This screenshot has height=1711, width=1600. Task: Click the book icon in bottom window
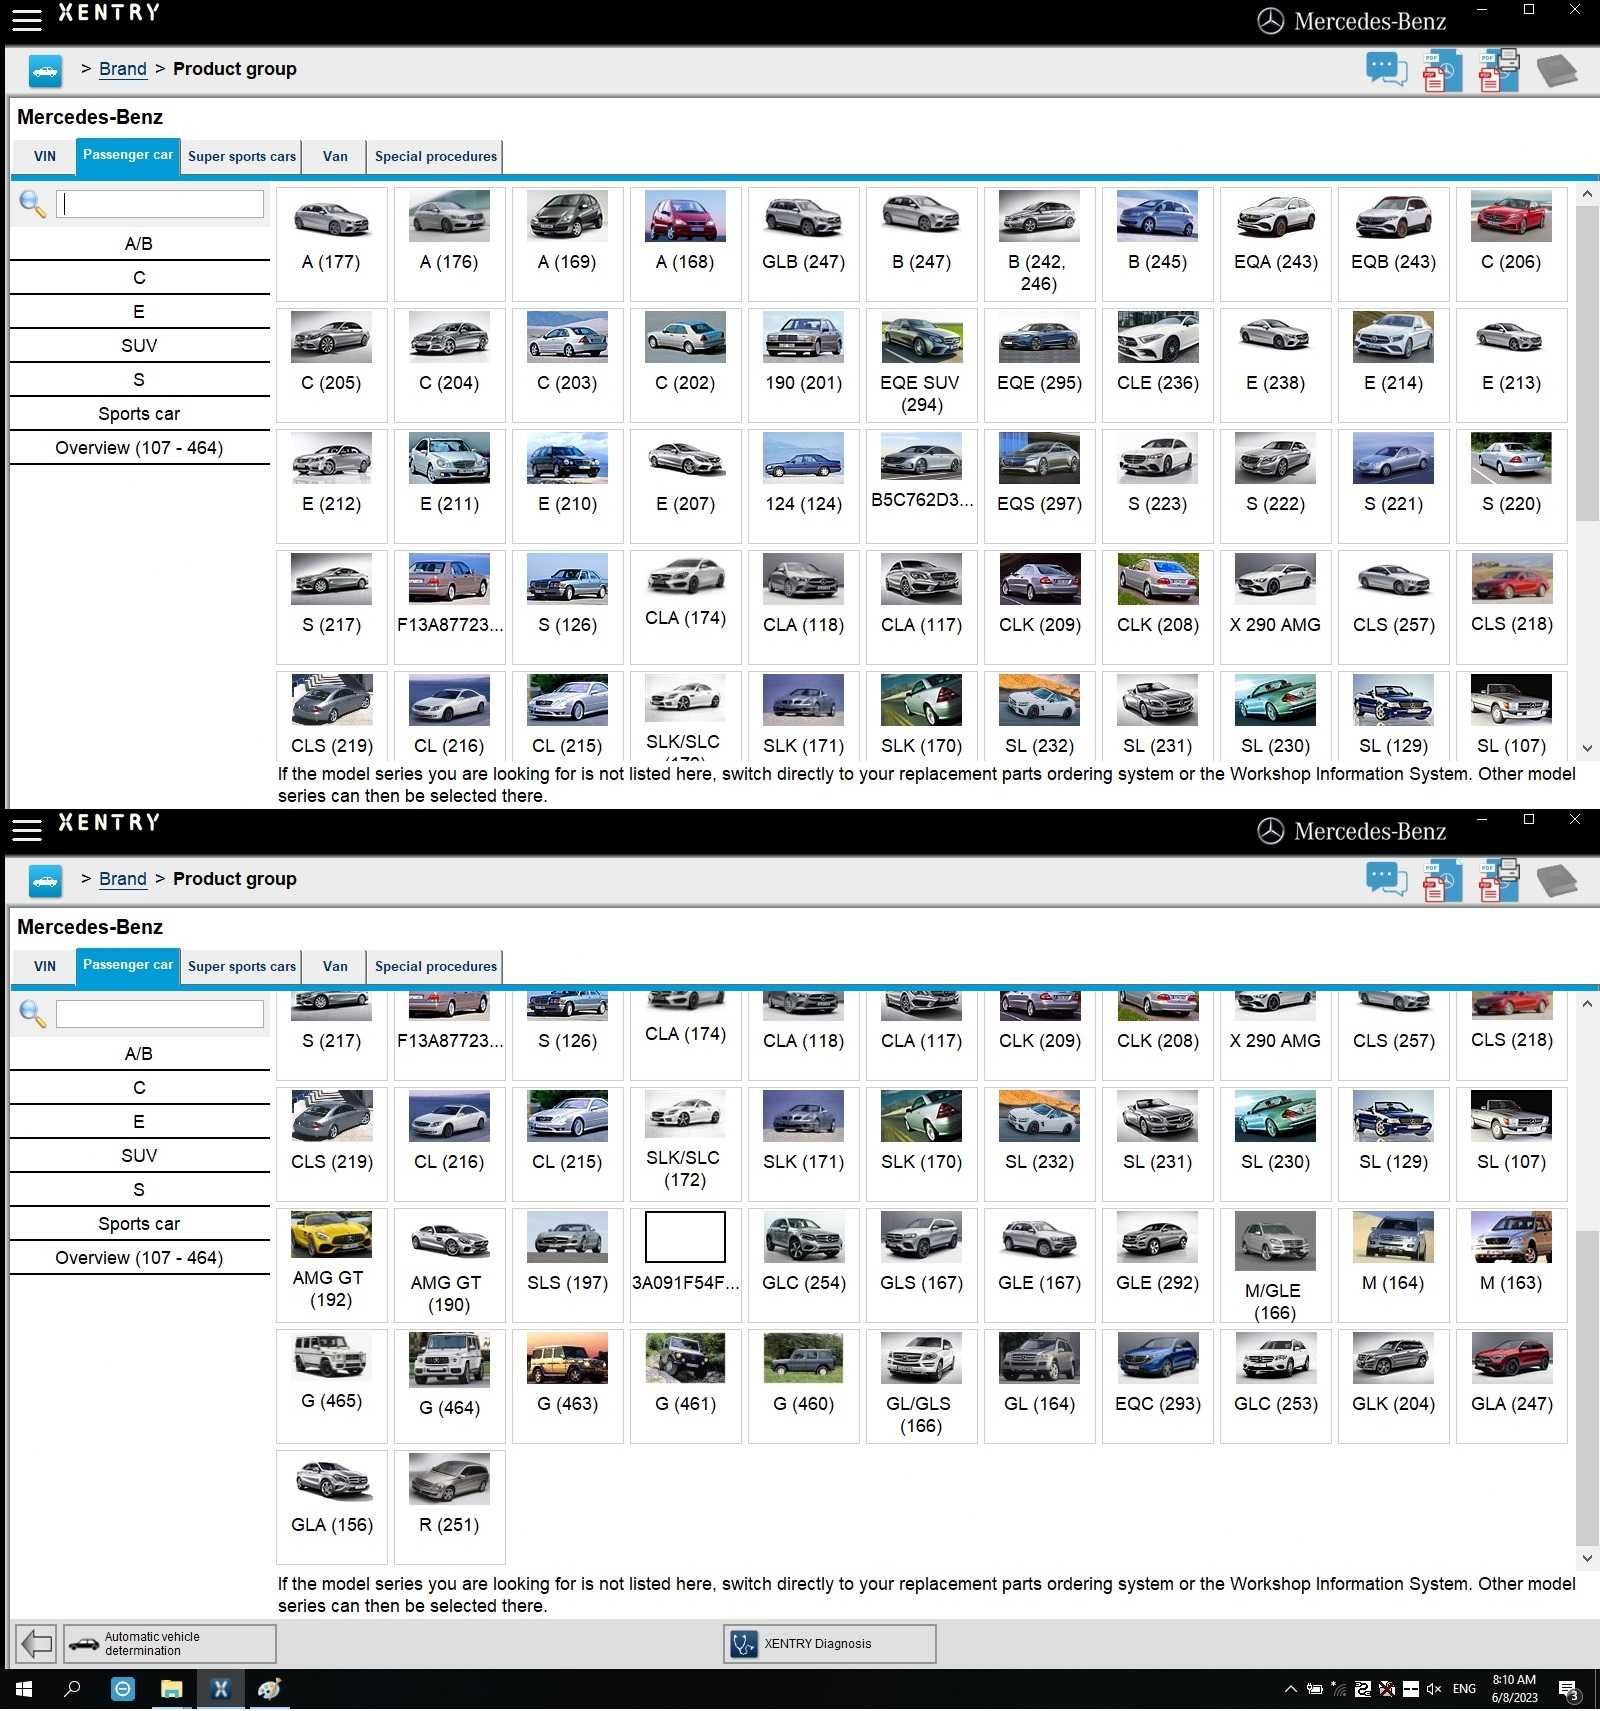(x=1556, y=881)
